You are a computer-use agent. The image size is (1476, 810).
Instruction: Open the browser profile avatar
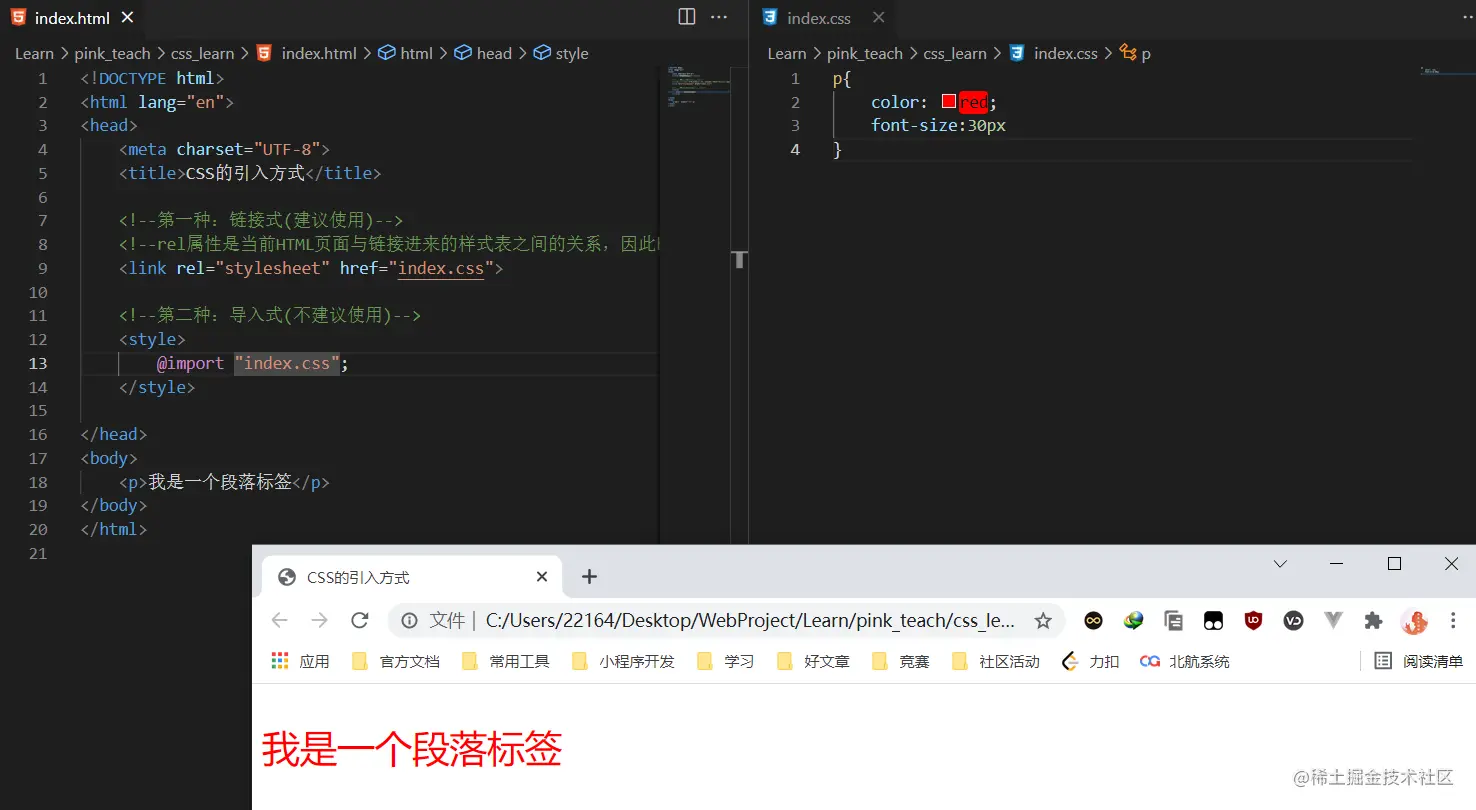1413,620
